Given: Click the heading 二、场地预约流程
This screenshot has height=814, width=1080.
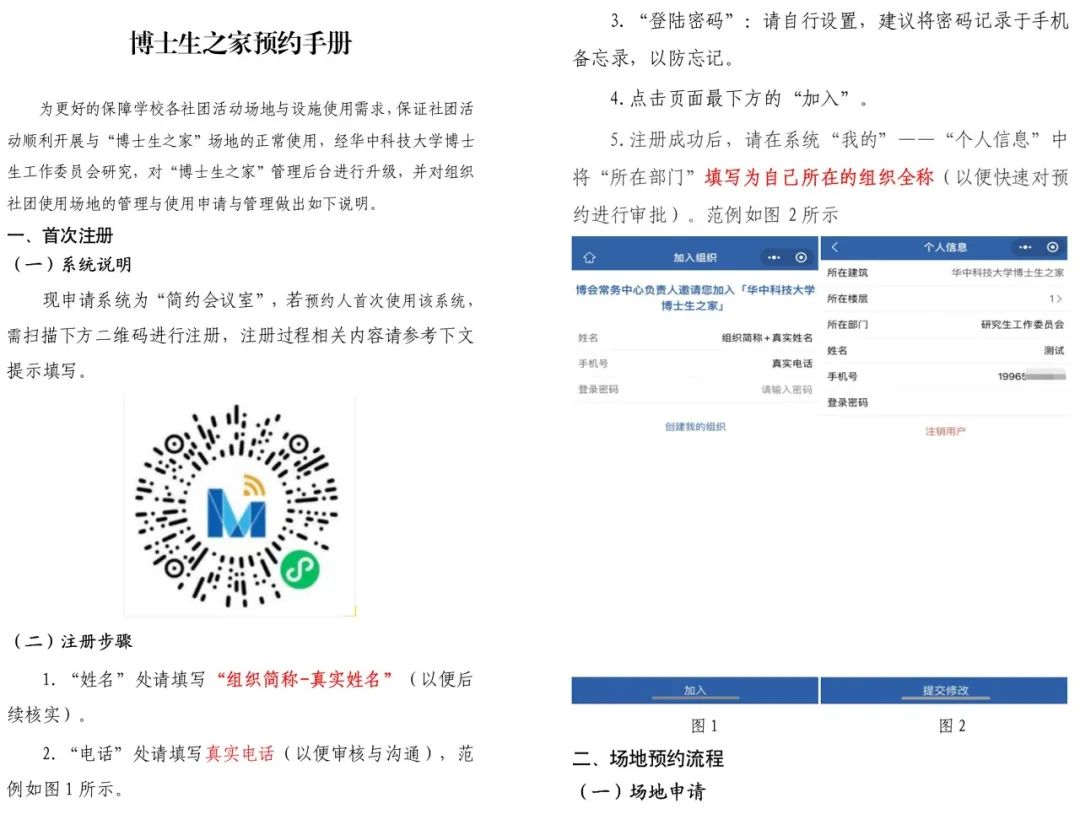Looking at the screenshot, I should coord(648,758).
